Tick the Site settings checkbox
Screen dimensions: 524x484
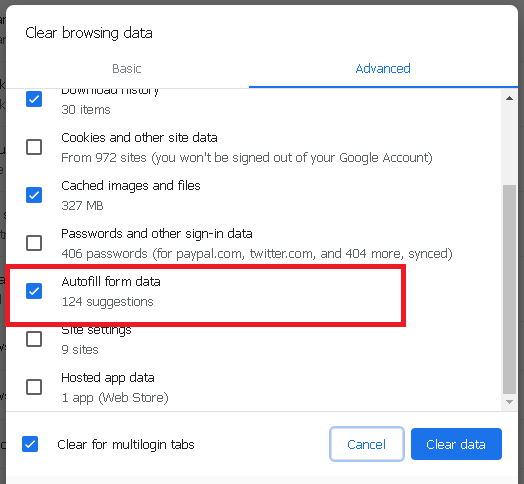click(34, 339)
